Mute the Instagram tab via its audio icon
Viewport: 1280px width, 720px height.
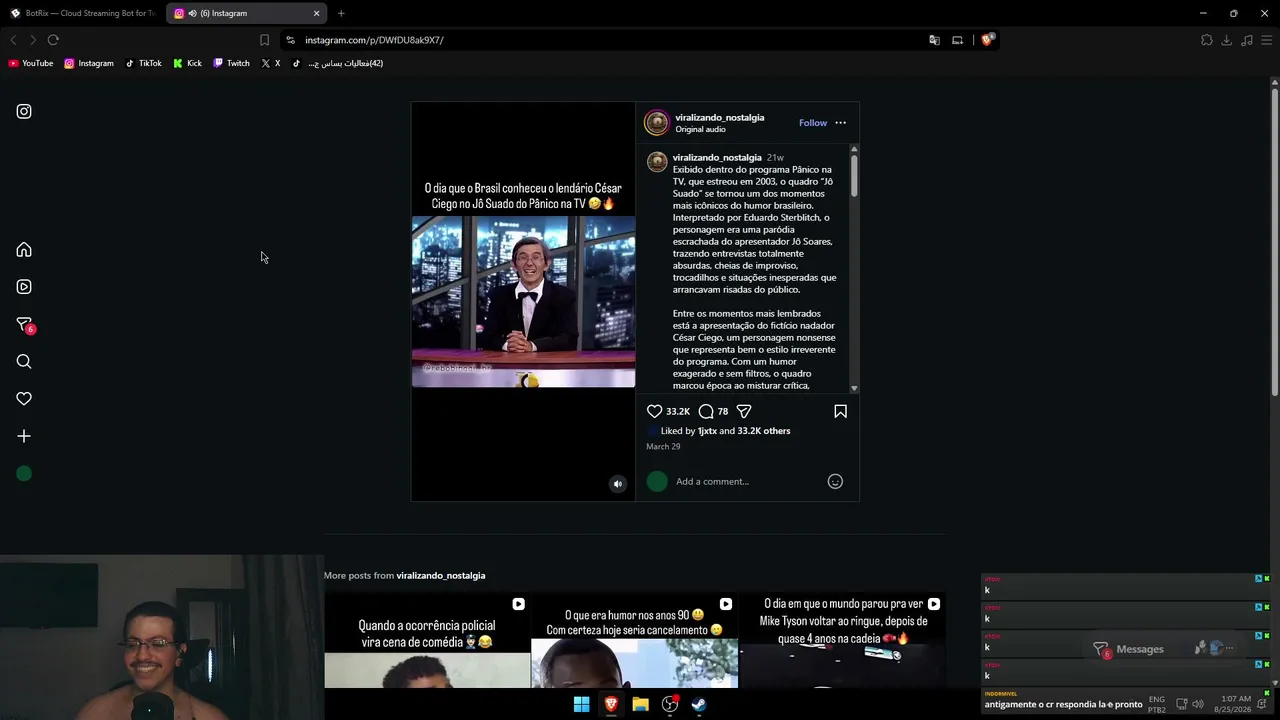(x=192, y=13)
